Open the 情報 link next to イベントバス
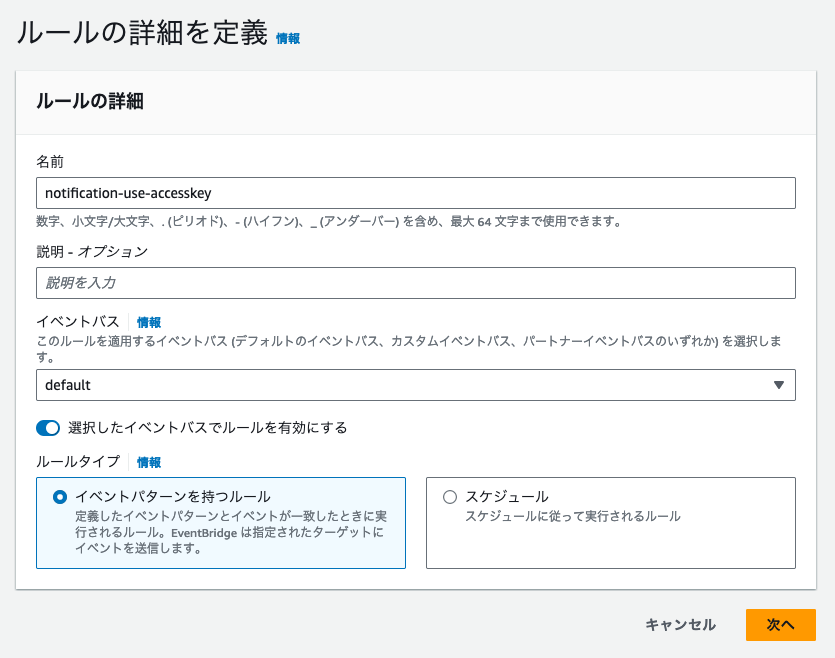The width and height of the screenshot is (835, 658). [x=149, y=322]
